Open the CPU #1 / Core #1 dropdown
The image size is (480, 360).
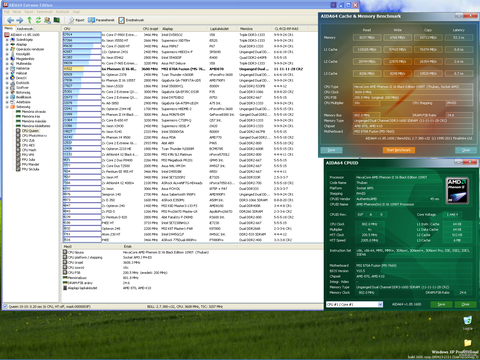pyautogui.click(x=354, y=304)
